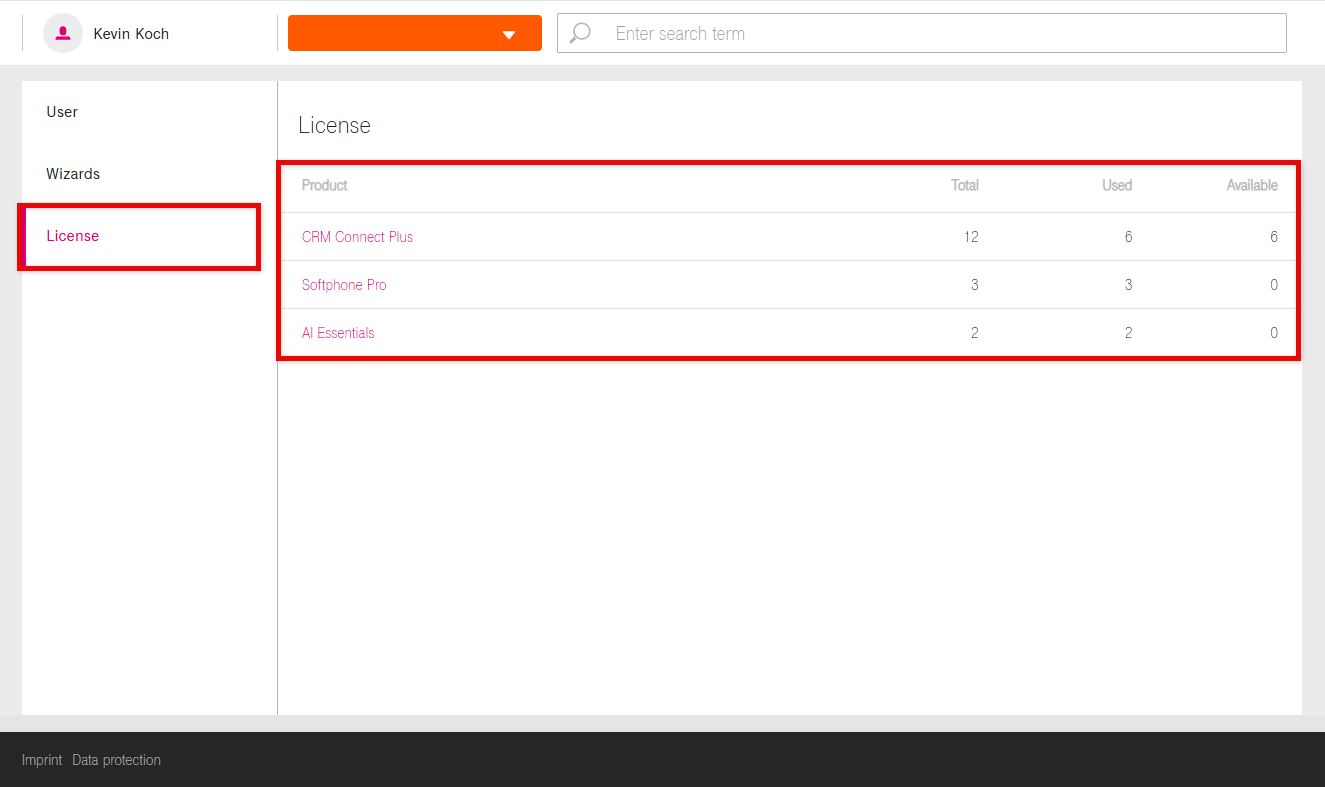Viewport: 1325px width, 787px height.
Task: Sort by the Product column header
Action: coord(325,185)
